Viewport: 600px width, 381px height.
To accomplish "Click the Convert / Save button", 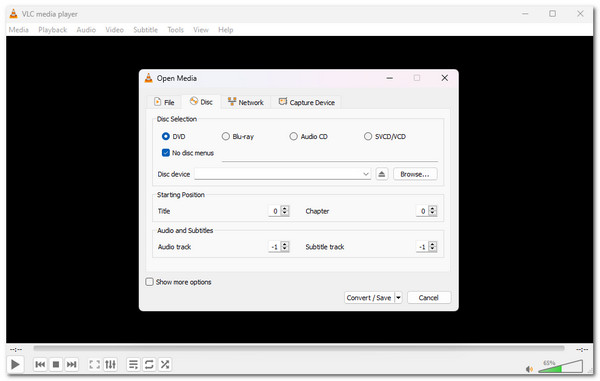I will coord(369,297).
